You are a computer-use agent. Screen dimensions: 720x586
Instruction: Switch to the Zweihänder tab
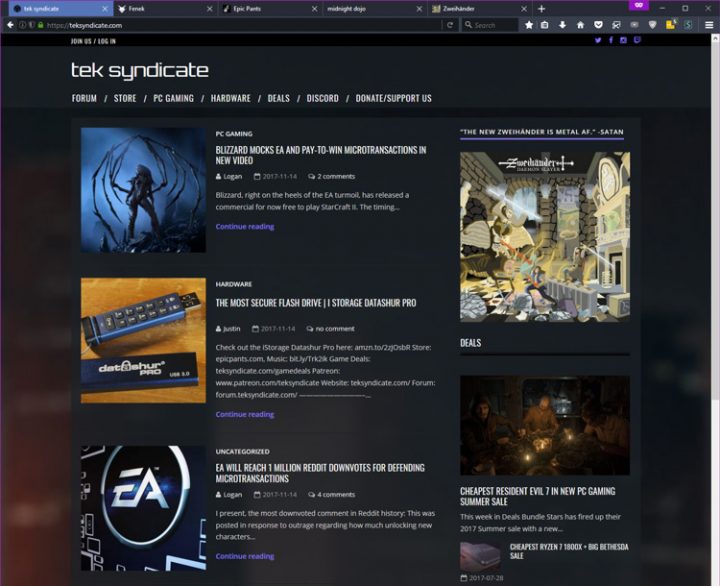tap(479, 9)
